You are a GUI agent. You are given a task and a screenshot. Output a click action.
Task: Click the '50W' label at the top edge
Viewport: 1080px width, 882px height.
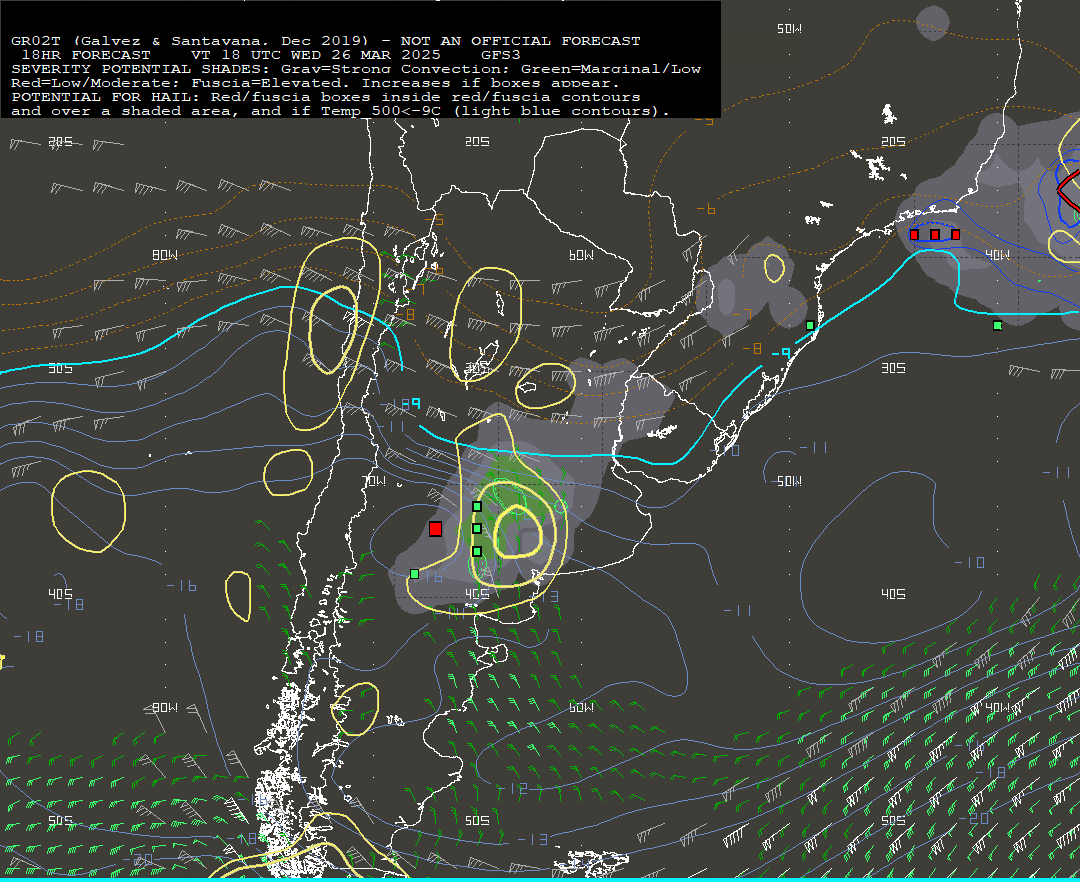coord(789,29)
